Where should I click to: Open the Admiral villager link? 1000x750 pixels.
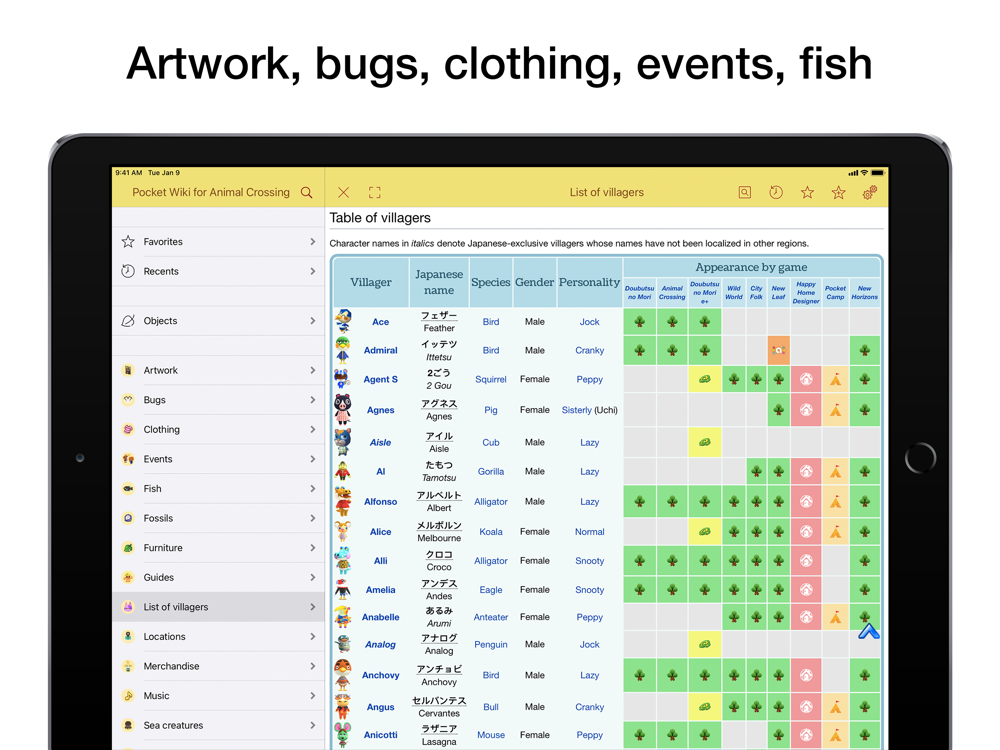[381, 350]
